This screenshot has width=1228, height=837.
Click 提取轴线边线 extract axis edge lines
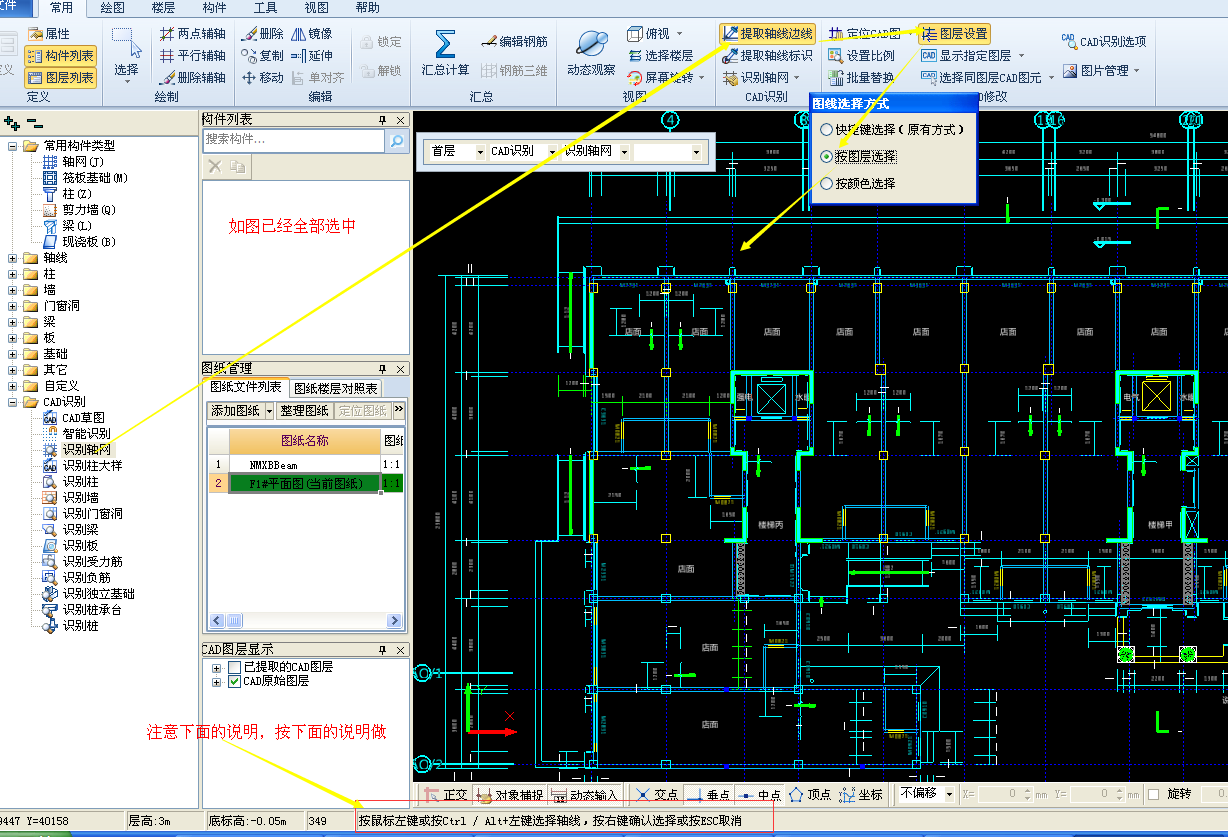[x=767, y=34]
